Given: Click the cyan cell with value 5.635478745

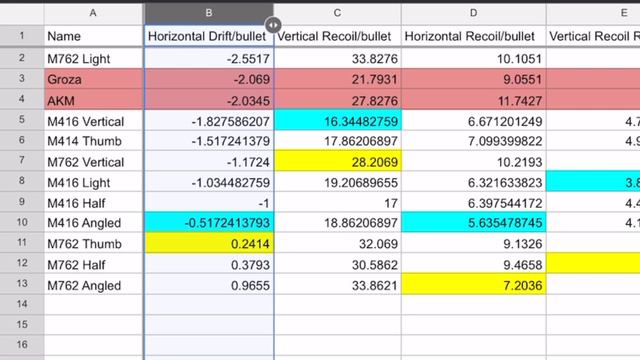Looking at the screenshot, I should tap(473, 223).
